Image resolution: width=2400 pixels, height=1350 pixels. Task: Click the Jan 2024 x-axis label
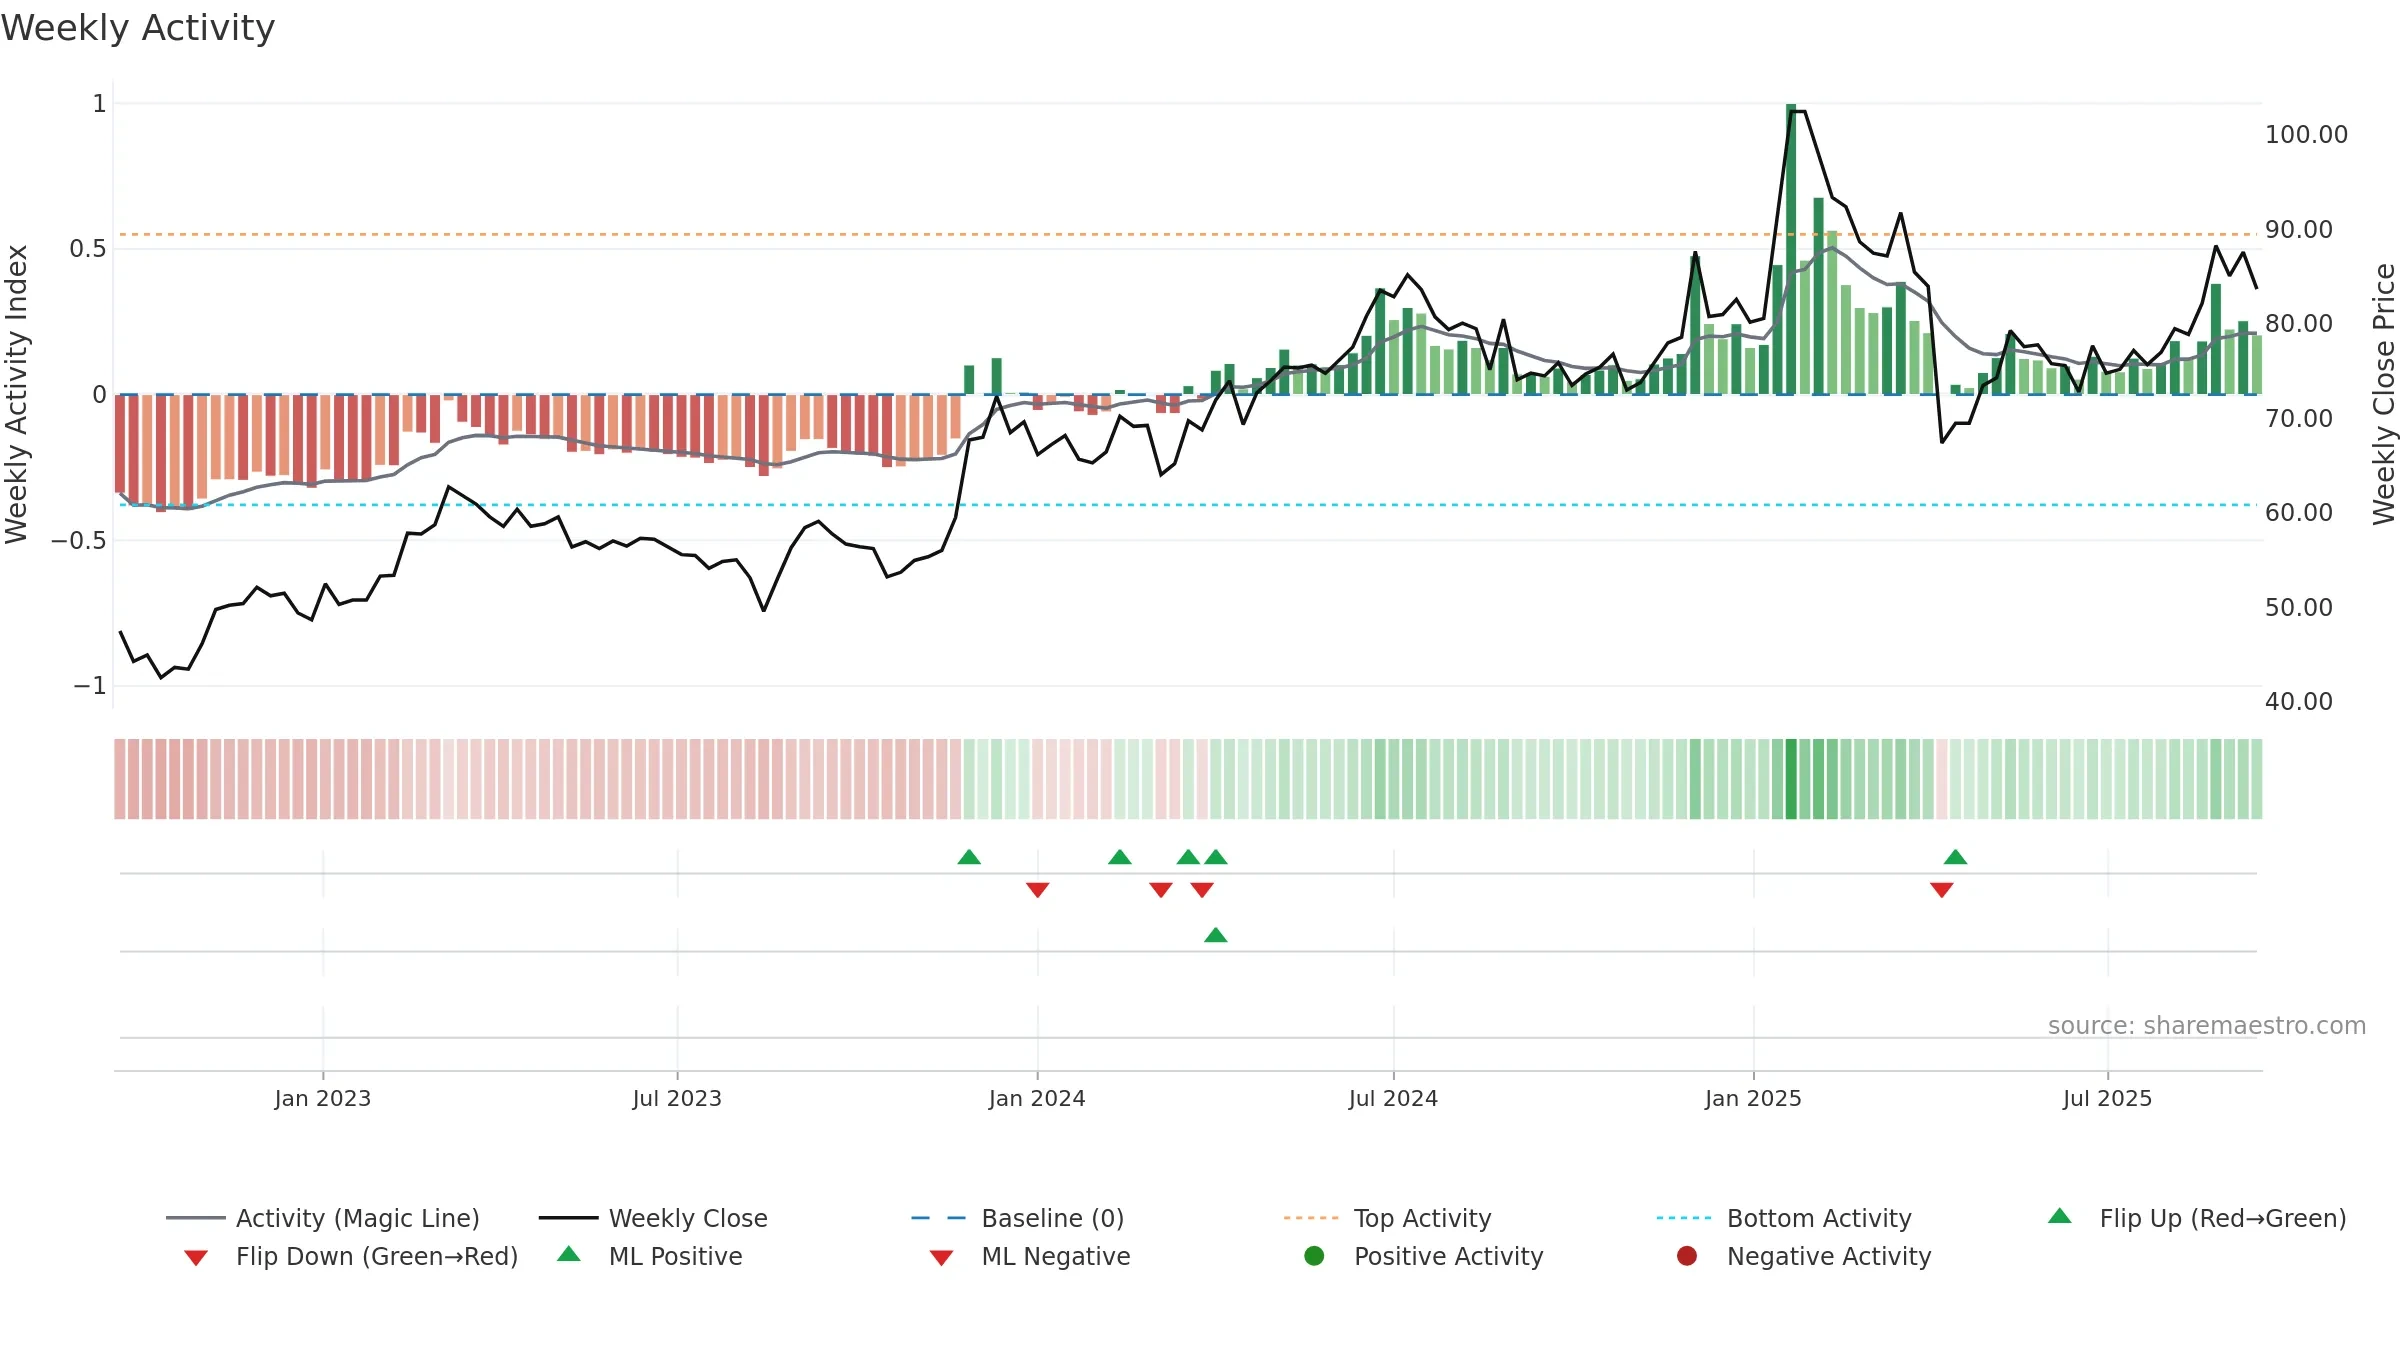[x=1037, y=1098]
